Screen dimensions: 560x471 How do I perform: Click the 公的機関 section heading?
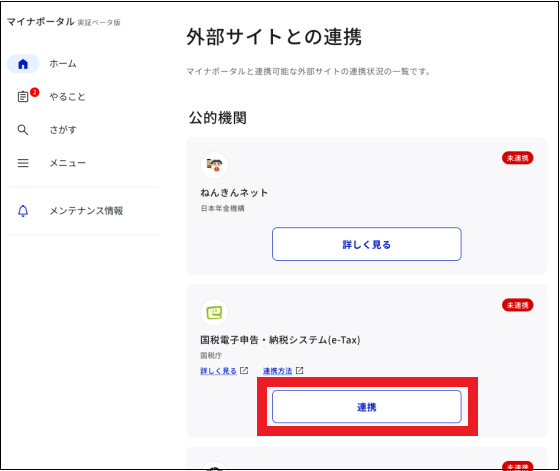[x=218, y=117]
